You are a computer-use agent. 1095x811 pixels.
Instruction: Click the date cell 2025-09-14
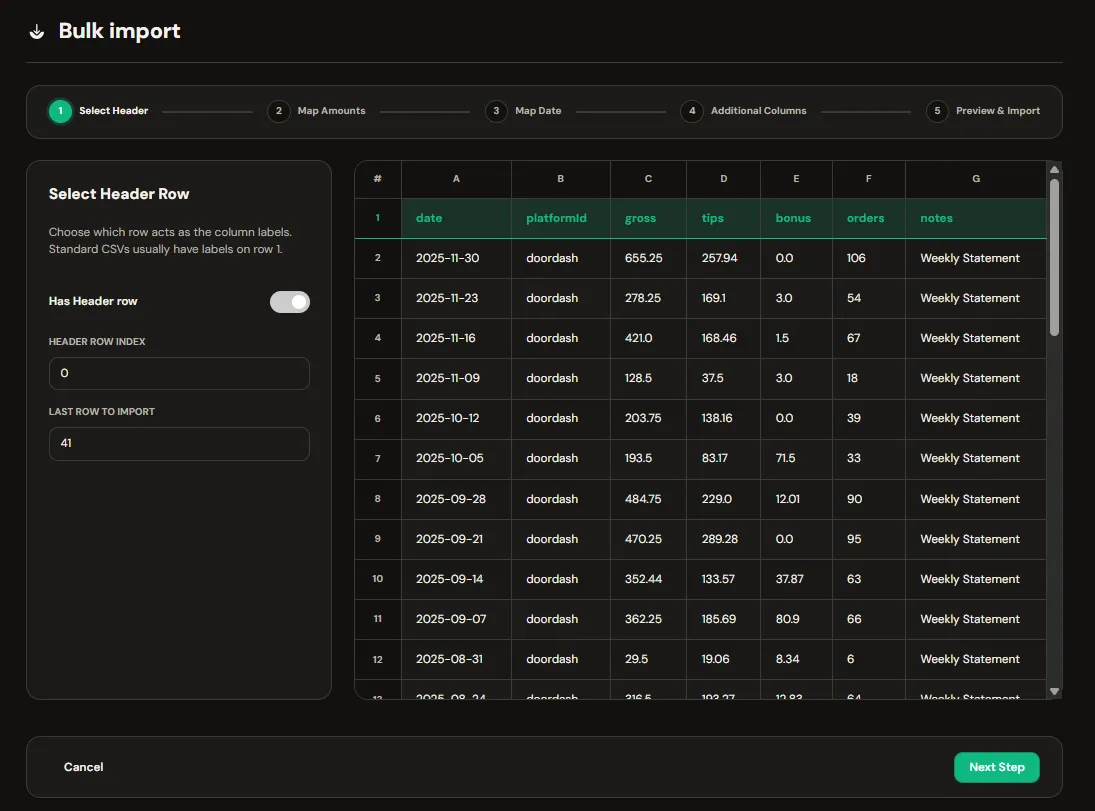(x=456, y=579)
